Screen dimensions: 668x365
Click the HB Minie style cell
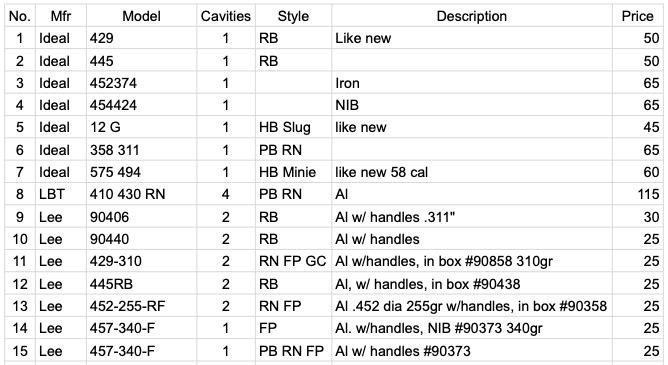coord(294,172)
